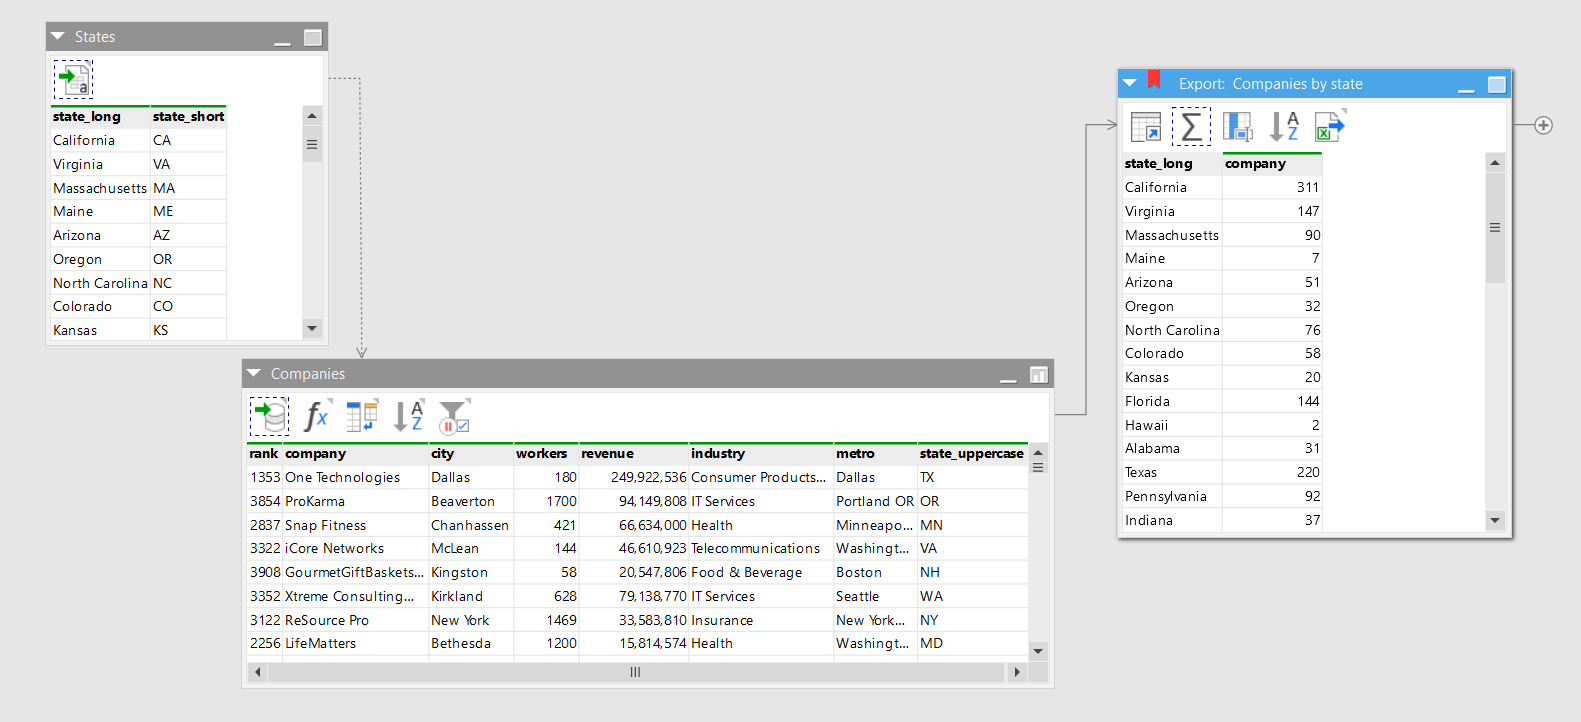Viewport: 1581px width, 722px height.
Task: Select the Texas cell in Export table
Action: click(x=1172, y=473)
